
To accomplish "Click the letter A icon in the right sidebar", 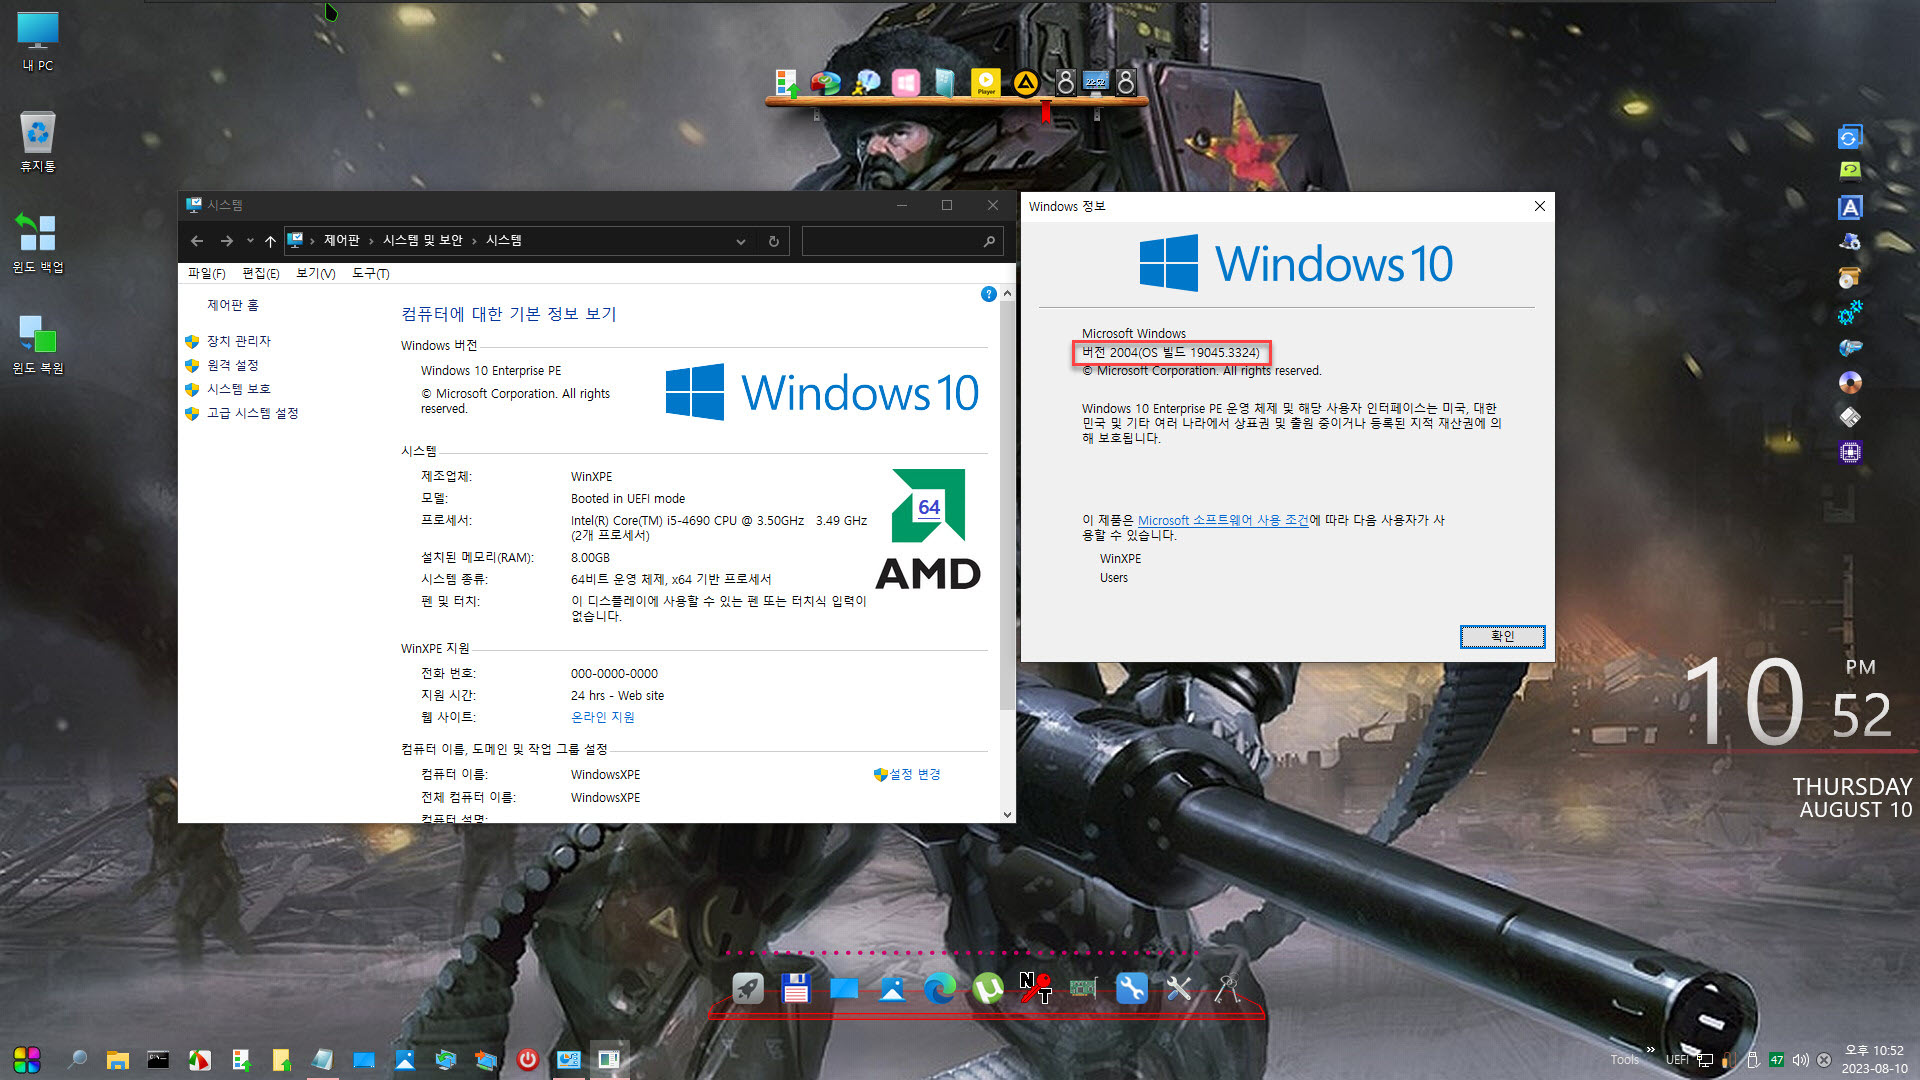I will click(1850, 207).
